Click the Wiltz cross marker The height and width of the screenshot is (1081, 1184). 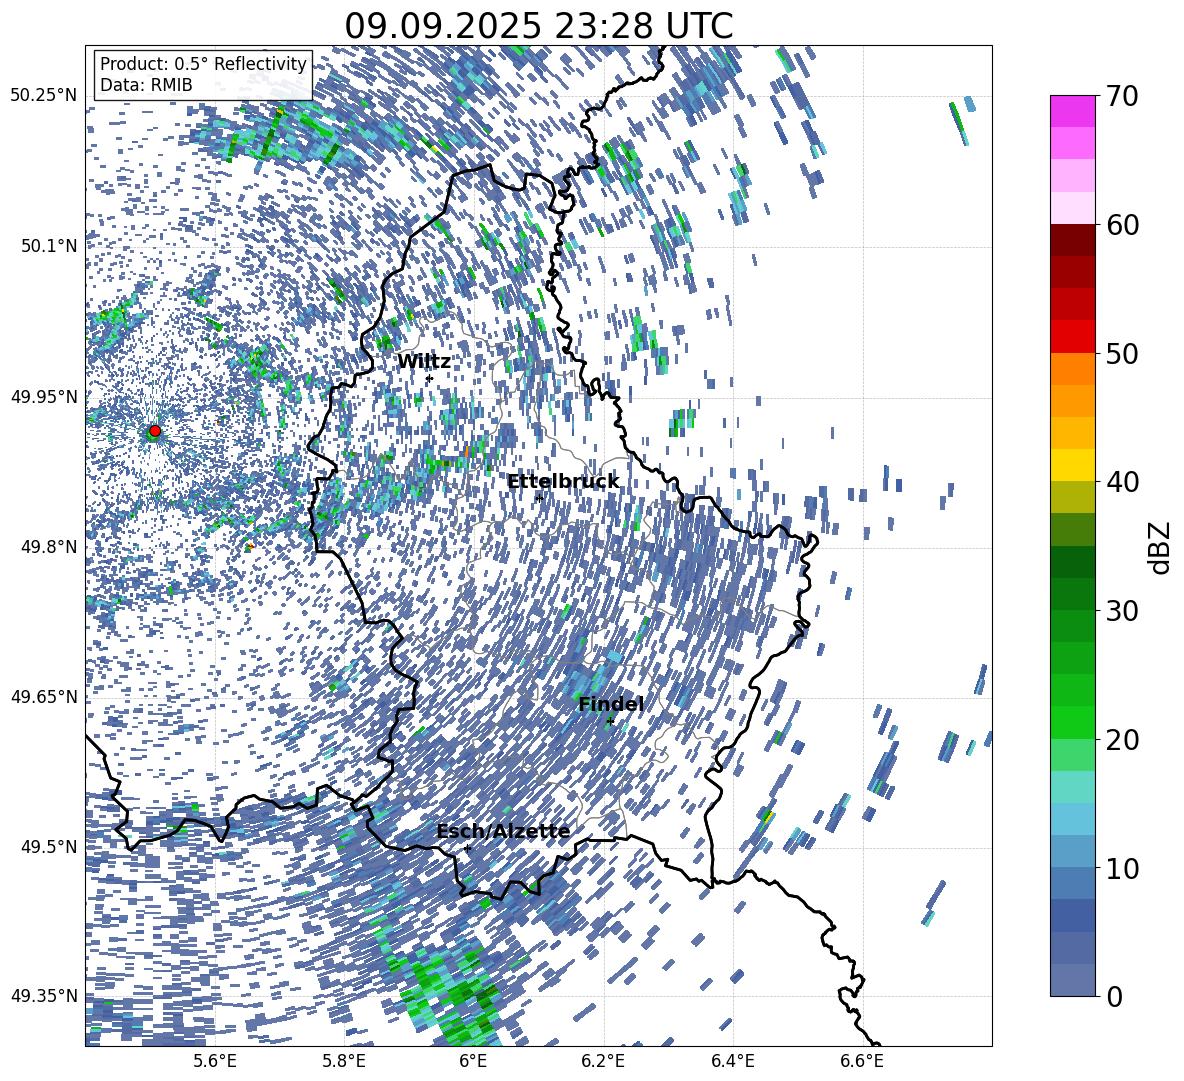pyautogui.click(x=429, y=378)
